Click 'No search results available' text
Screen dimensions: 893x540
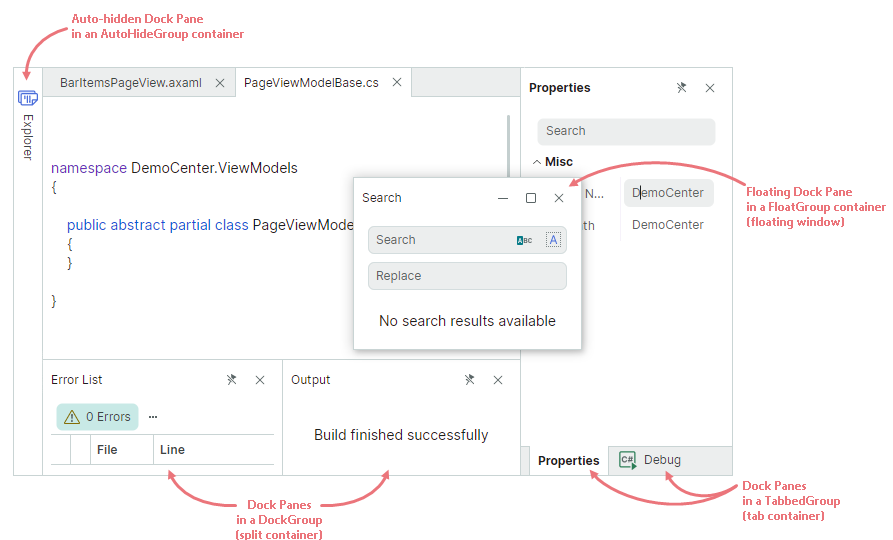[467, 321]
